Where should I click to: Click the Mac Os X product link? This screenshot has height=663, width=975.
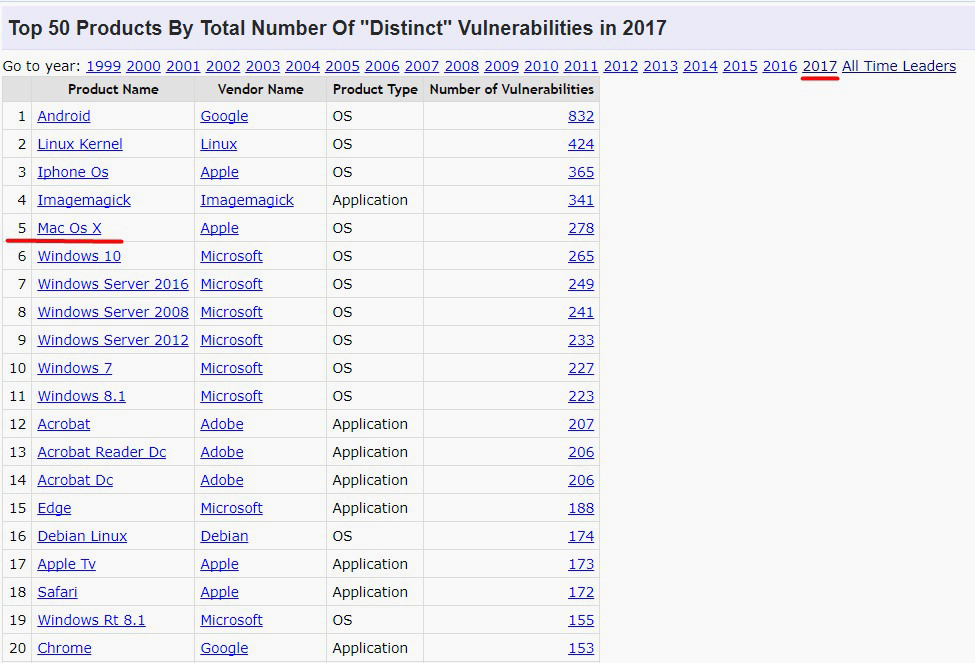pyautogui.click(x=69, y=228)
